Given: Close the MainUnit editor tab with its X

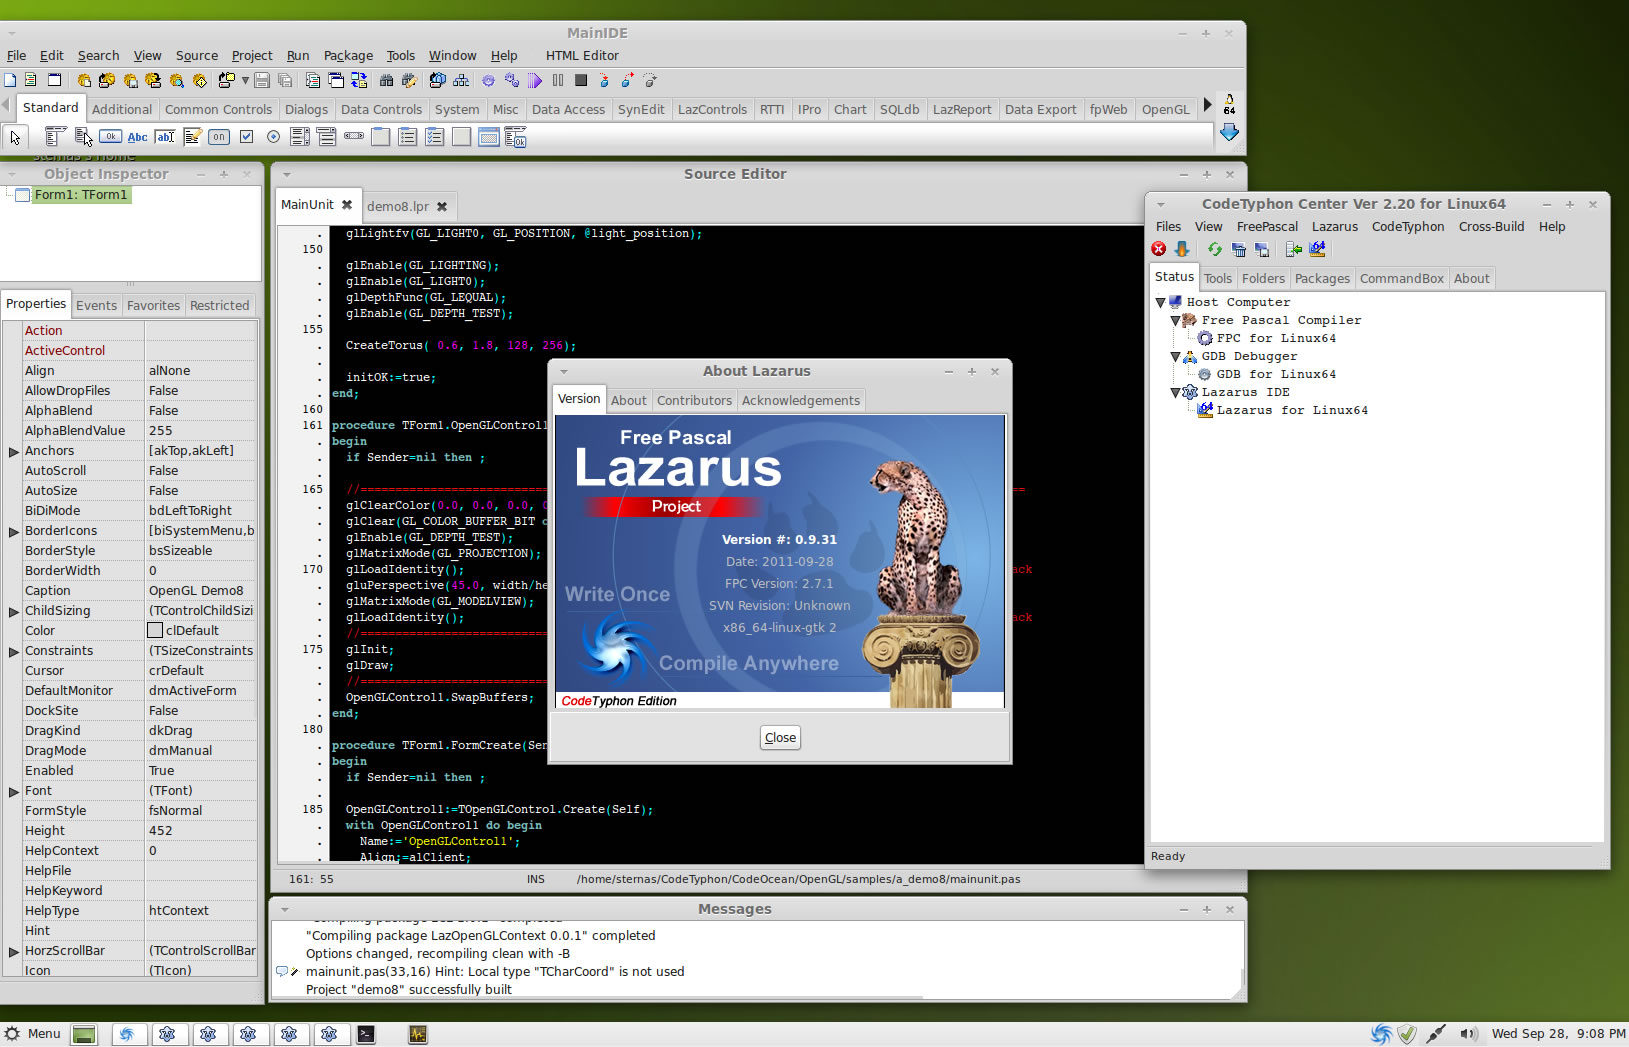Looking at the screenshot, I should click(347, 204).
